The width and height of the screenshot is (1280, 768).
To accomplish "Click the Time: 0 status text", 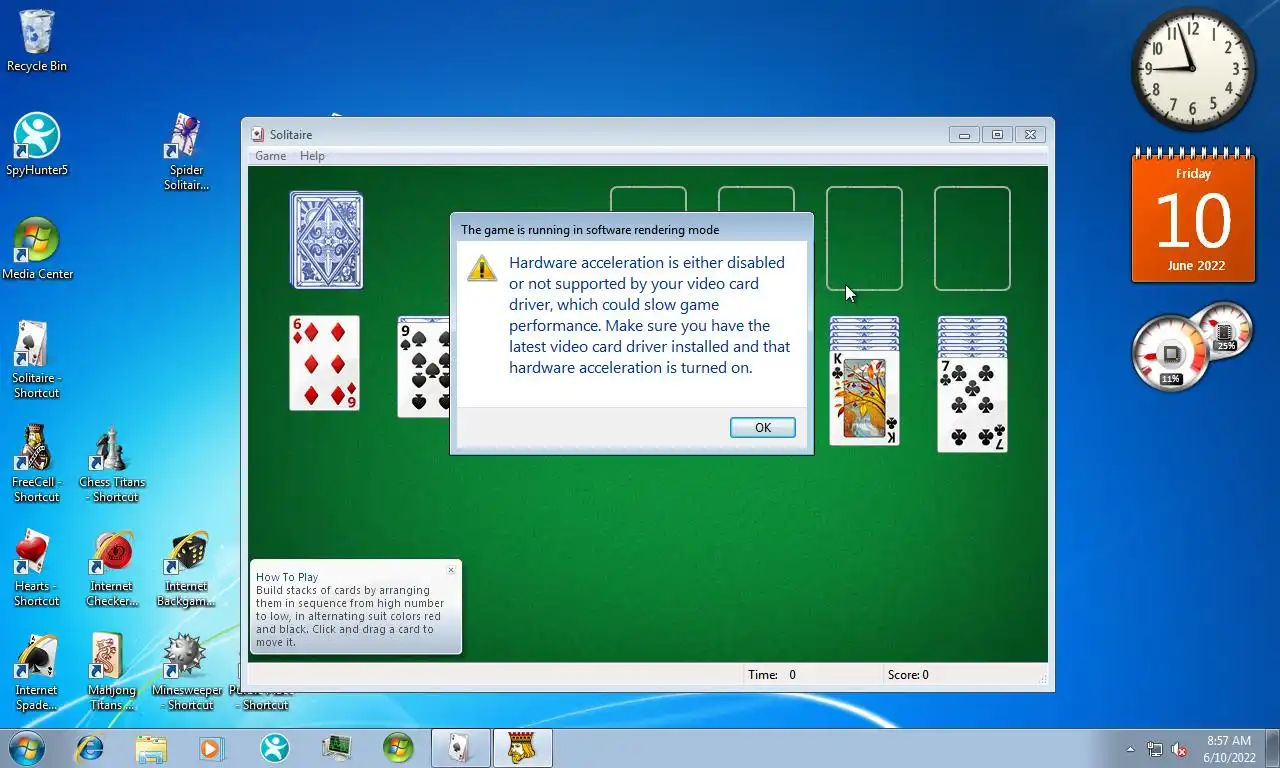I will click(x=772, y=675).
